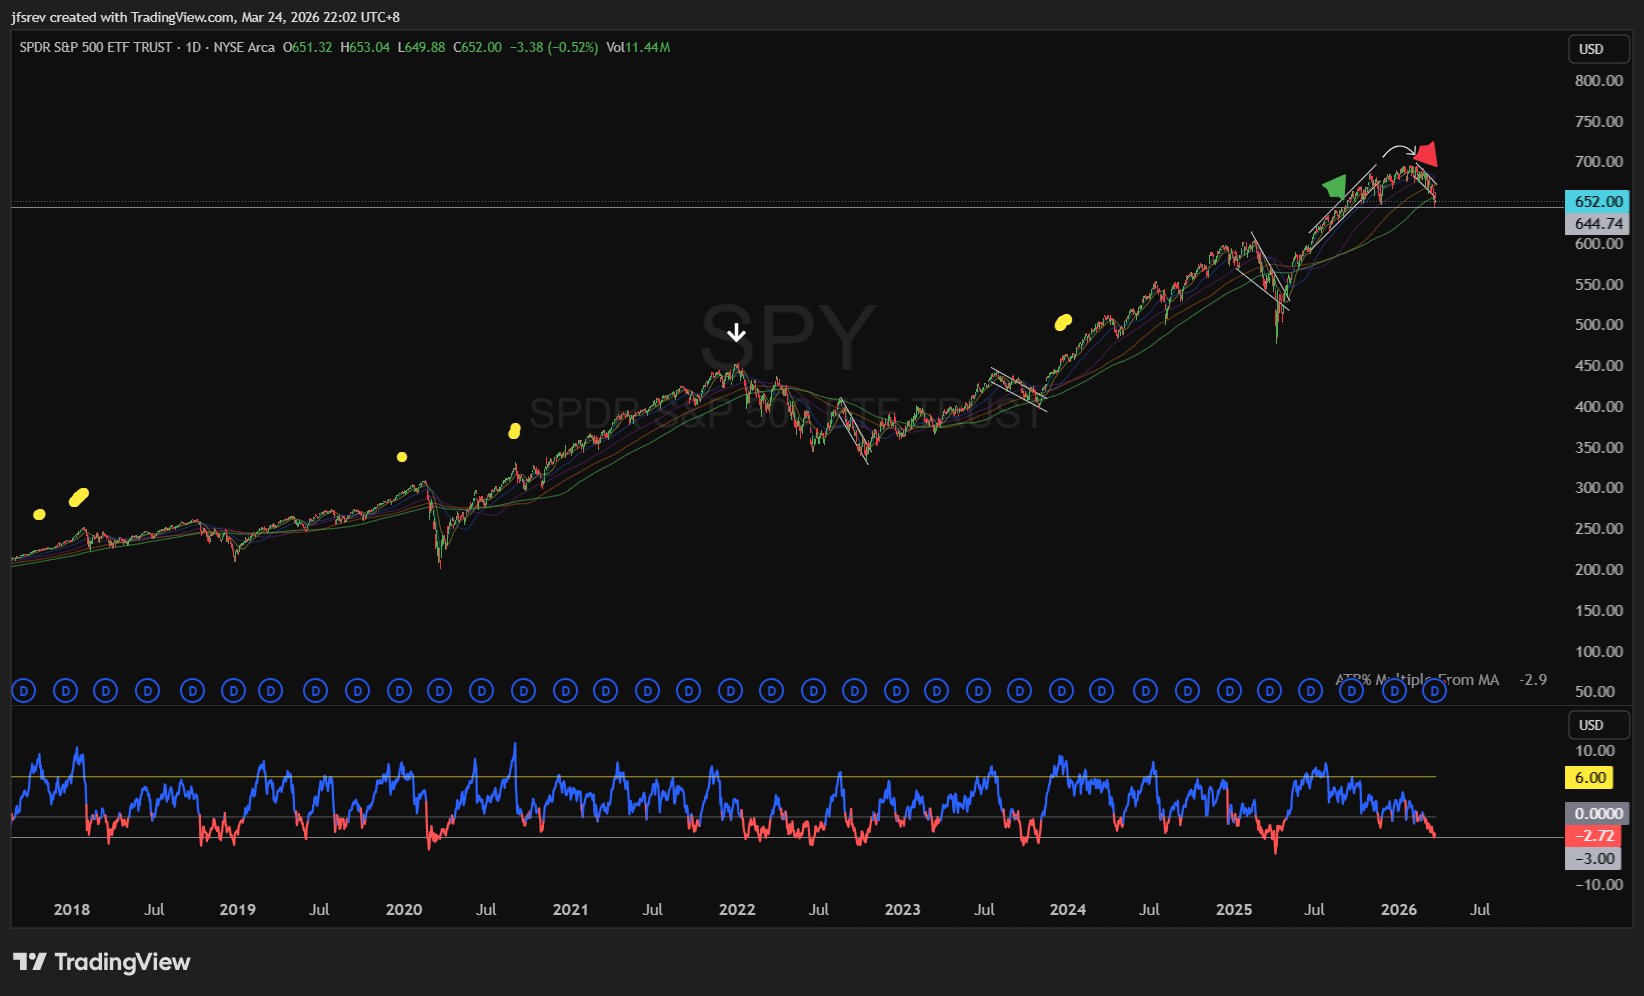Viewport: 1644px width, 996px height.
Task: Select the yellow dot drawing in late 2020
Action: 514,431
